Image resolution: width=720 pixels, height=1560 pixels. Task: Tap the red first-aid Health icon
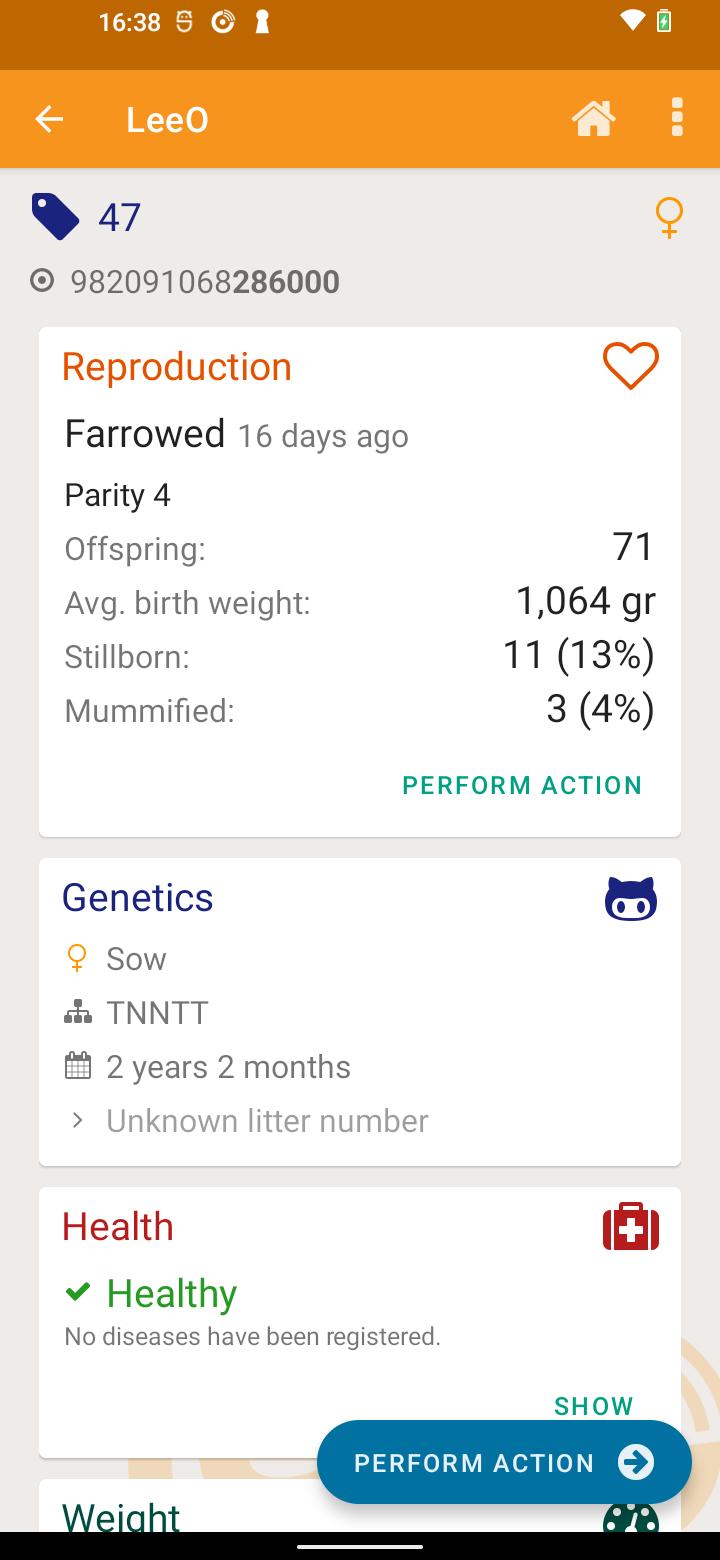click(631, 1227)
